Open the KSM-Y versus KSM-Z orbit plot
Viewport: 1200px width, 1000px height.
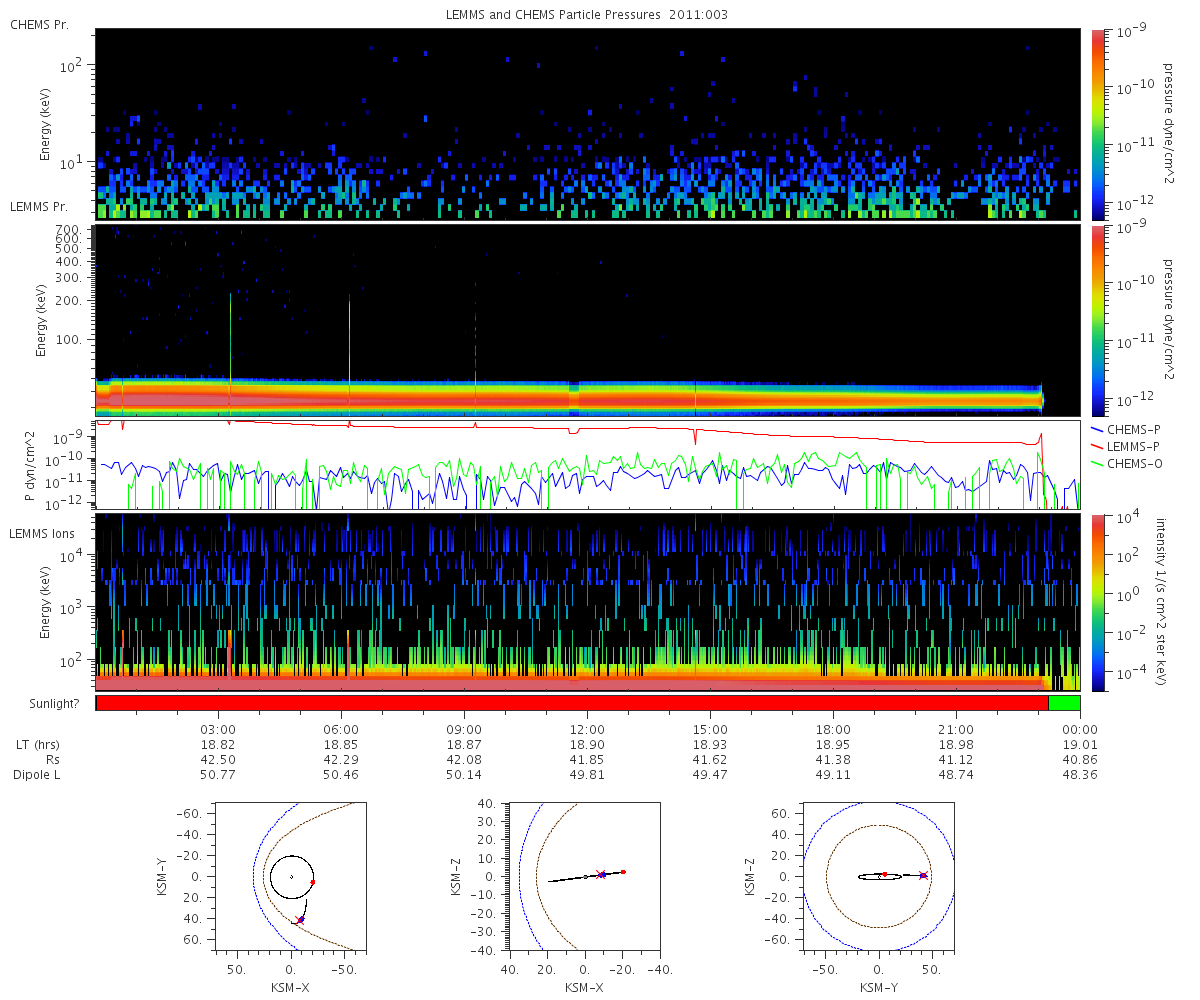878,876
